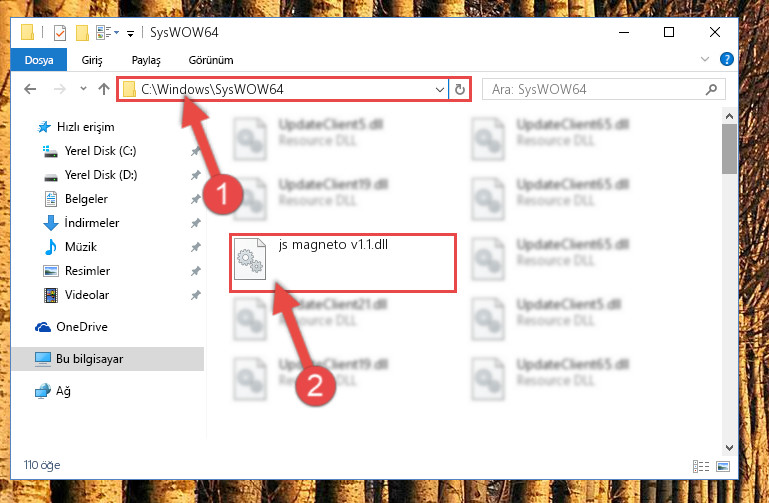This screenshot has width=769, height=503.
Task: Unpin Belgeler from quick access
Action: (196, 199)
